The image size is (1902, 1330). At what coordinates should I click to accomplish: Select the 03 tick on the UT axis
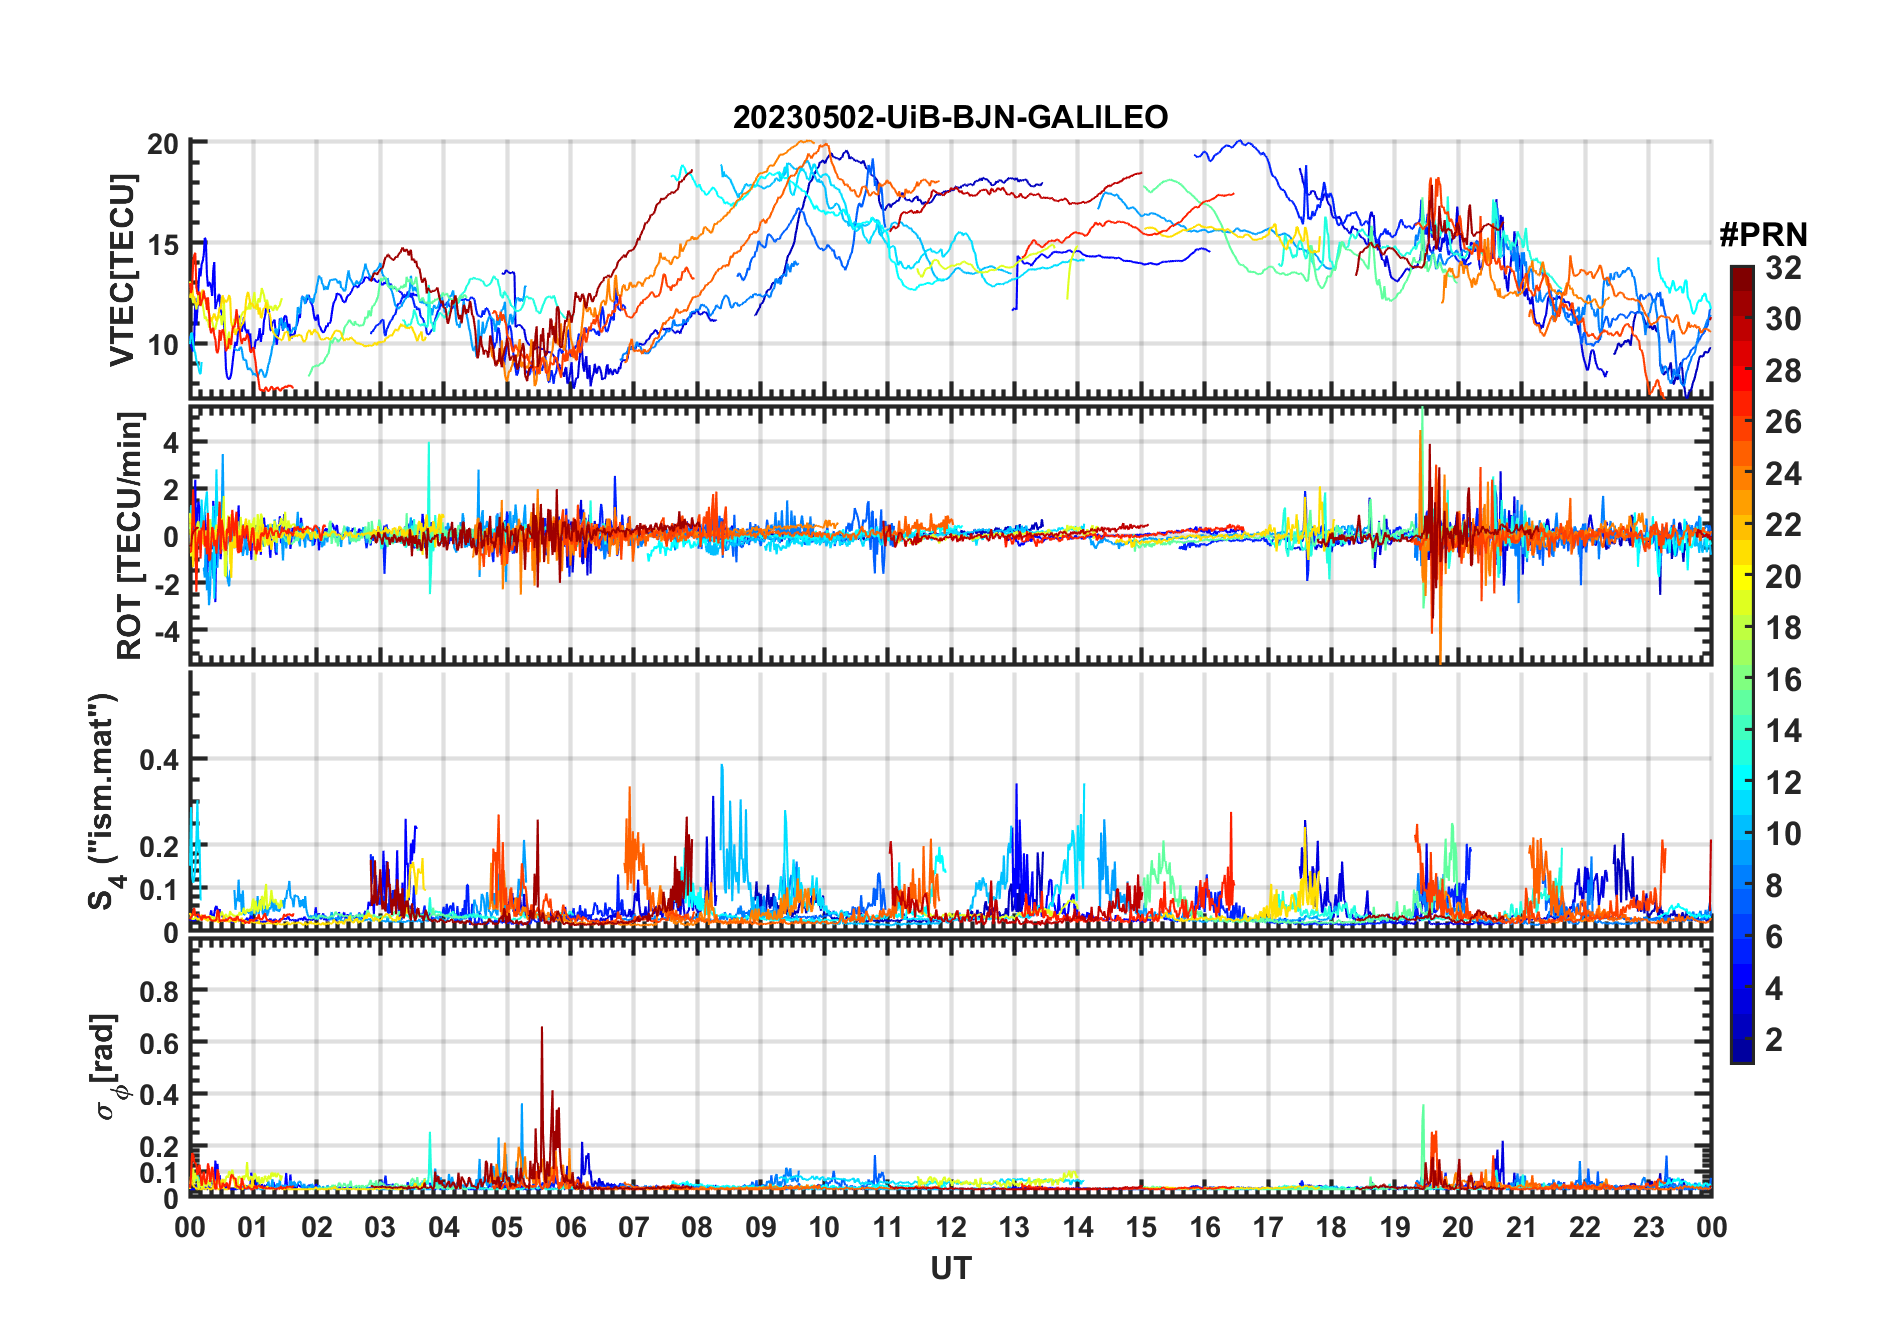380,1227
